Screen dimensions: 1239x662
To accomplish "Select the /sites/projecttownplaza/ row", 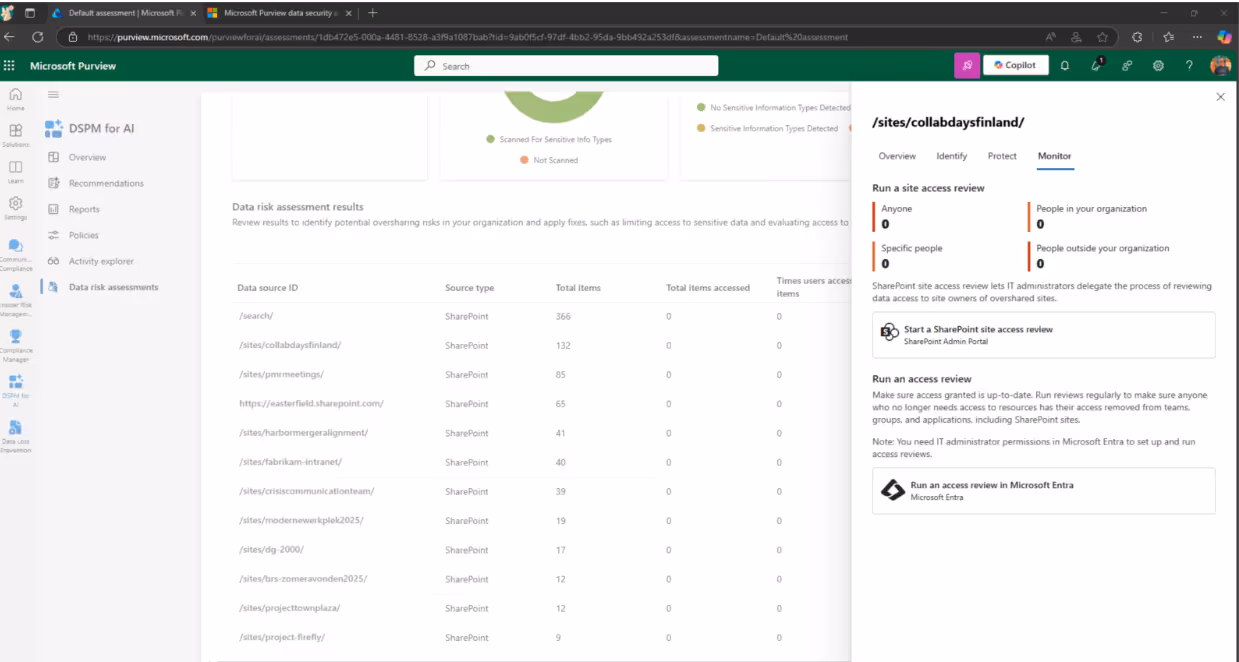I will tap(543, 609).
